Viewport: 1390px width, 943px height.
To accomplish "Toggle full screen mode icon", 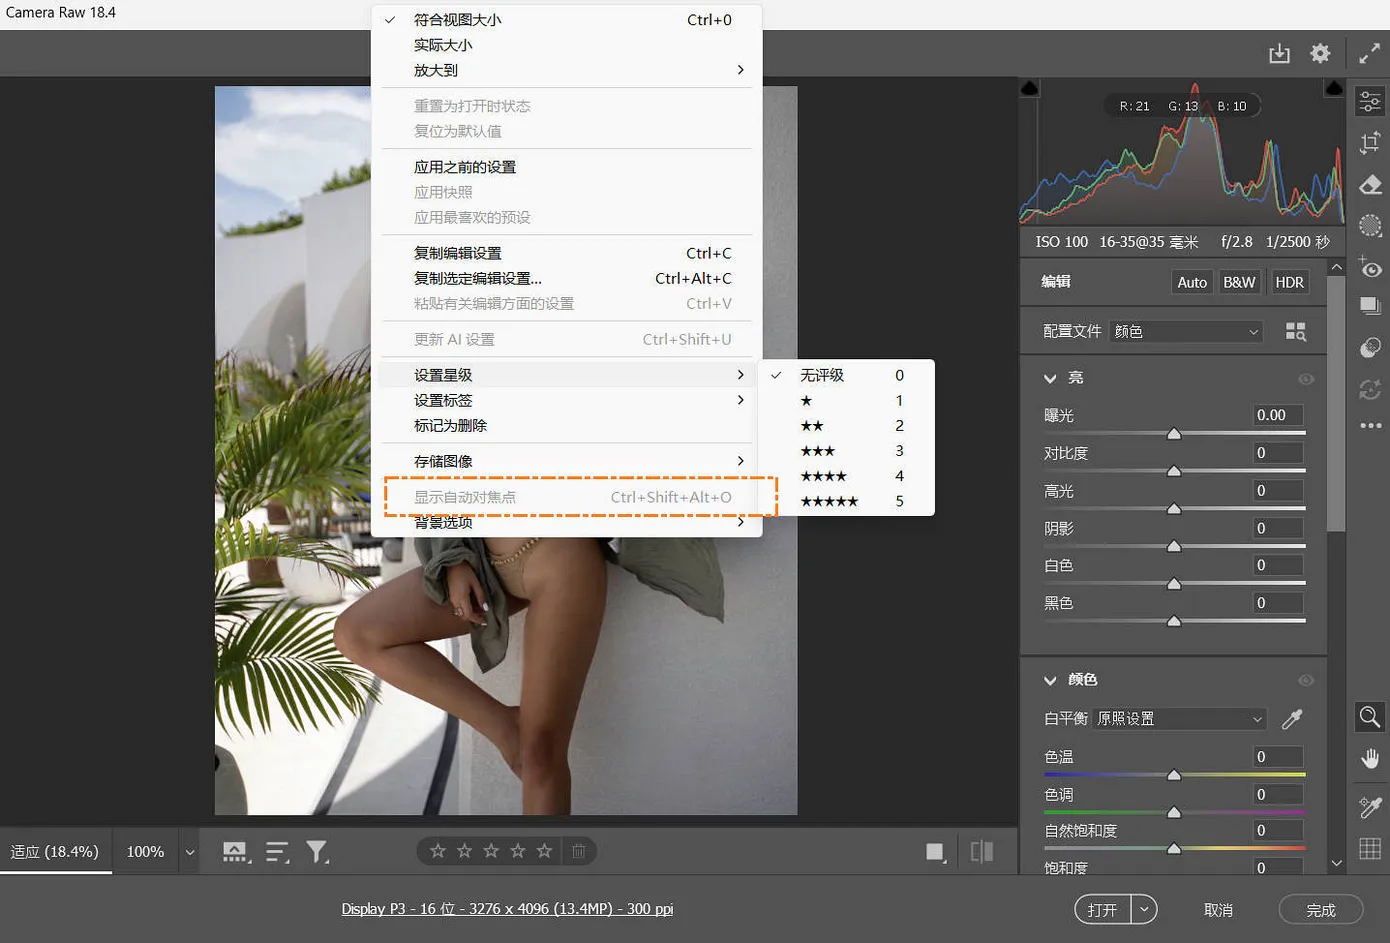I will click(x=1369, y=54).
